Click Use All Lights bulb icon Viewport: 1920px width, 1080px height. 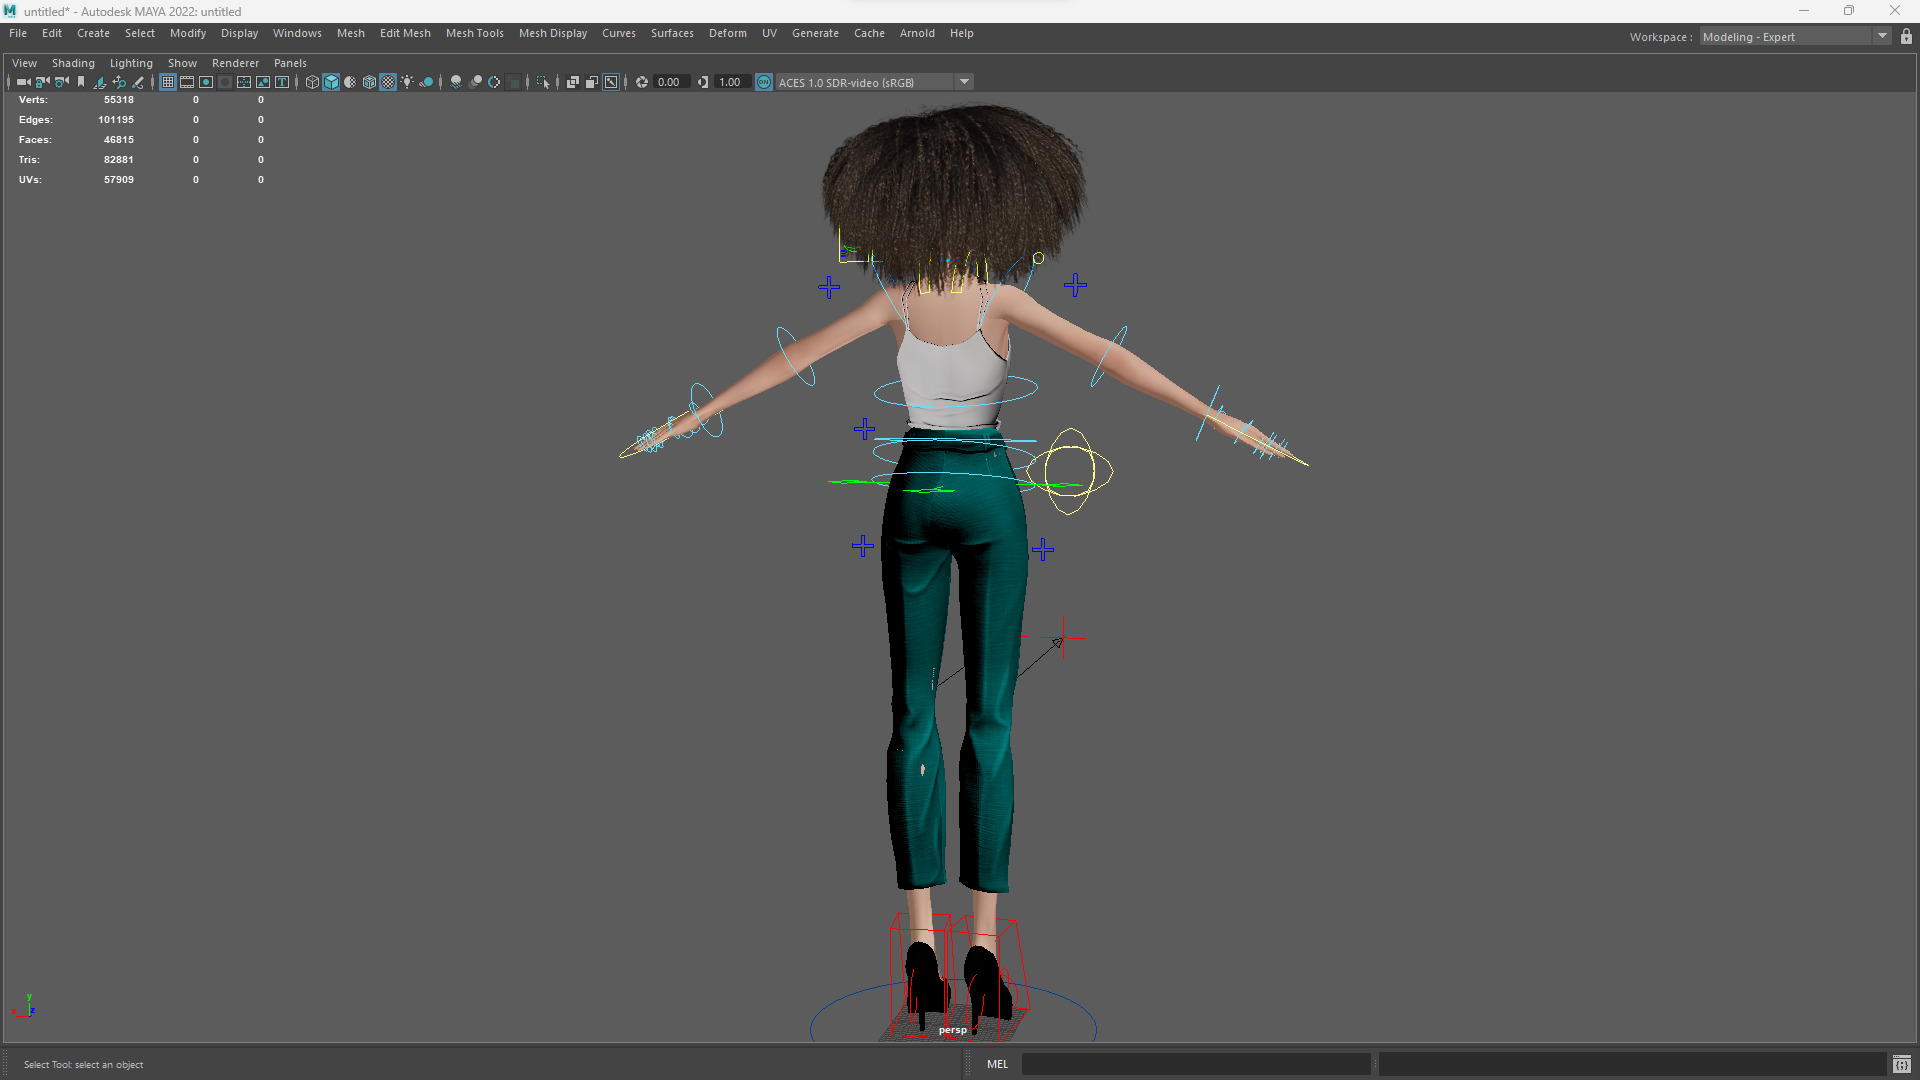pyautogui.click(x=407, y=82)
